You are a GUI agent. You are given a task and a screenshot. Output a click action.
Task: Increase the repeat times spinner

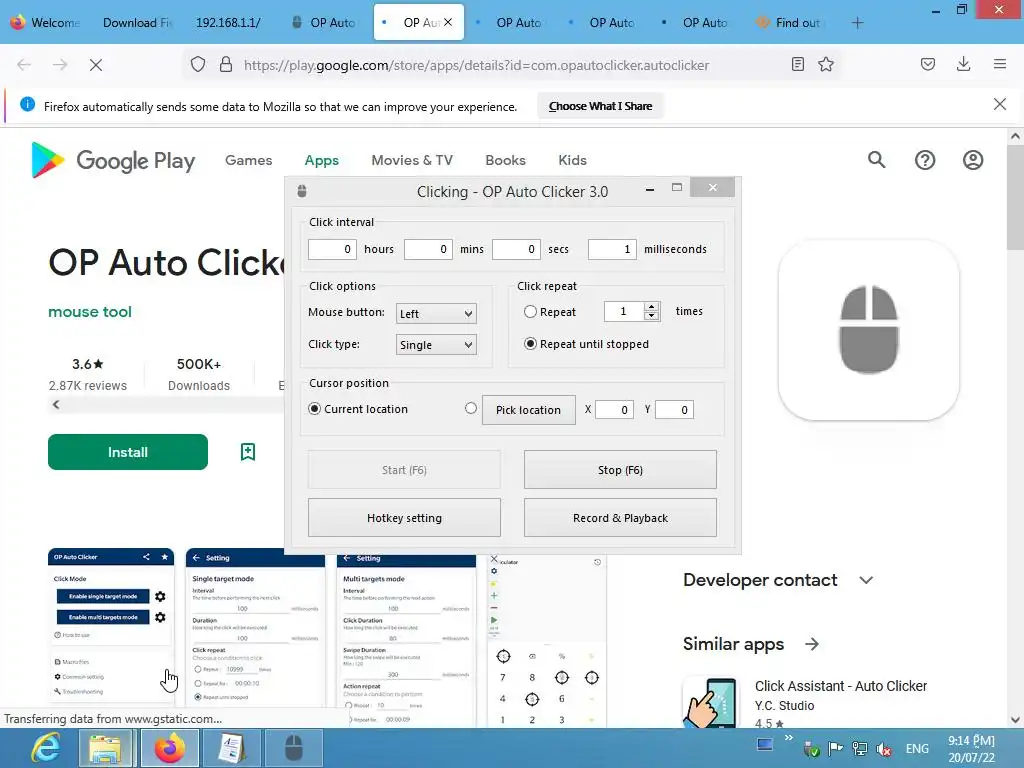point(651,306)
